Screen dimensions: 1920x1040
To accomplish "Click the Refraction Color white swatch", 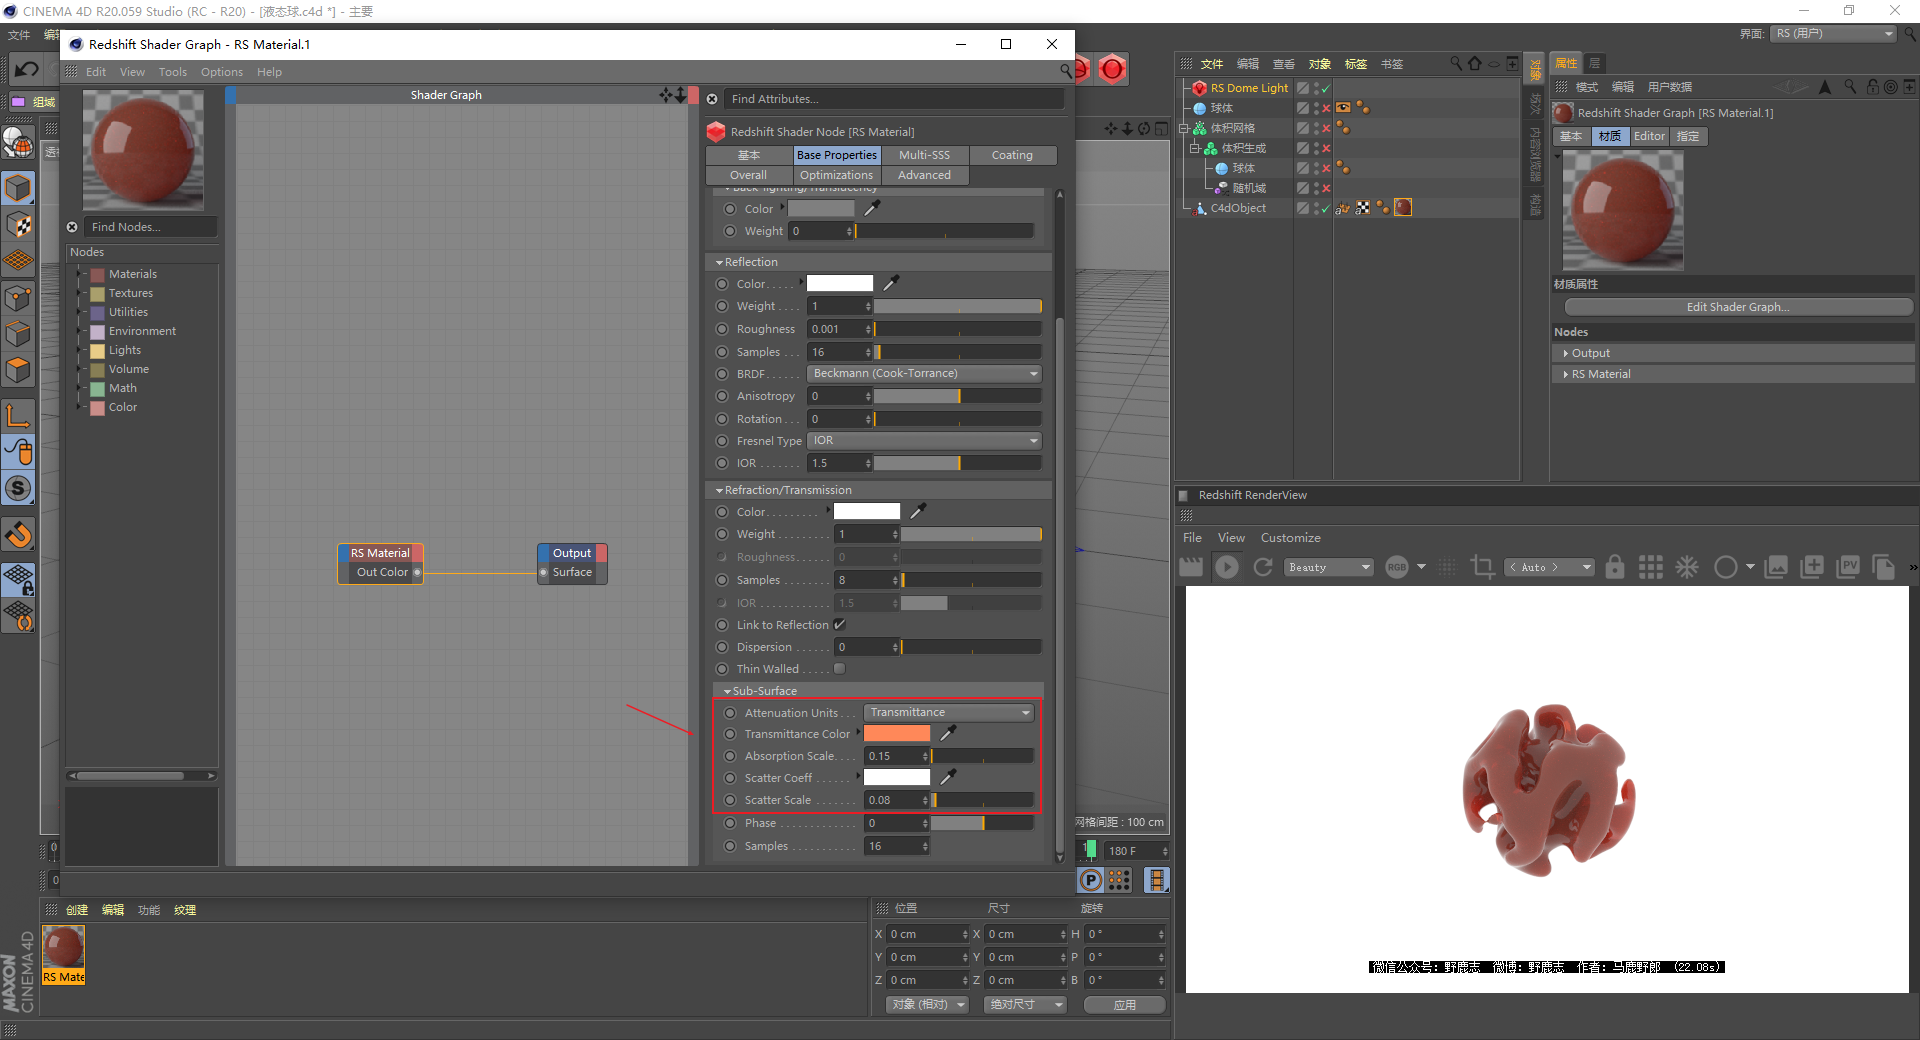I will click(867, 511).
